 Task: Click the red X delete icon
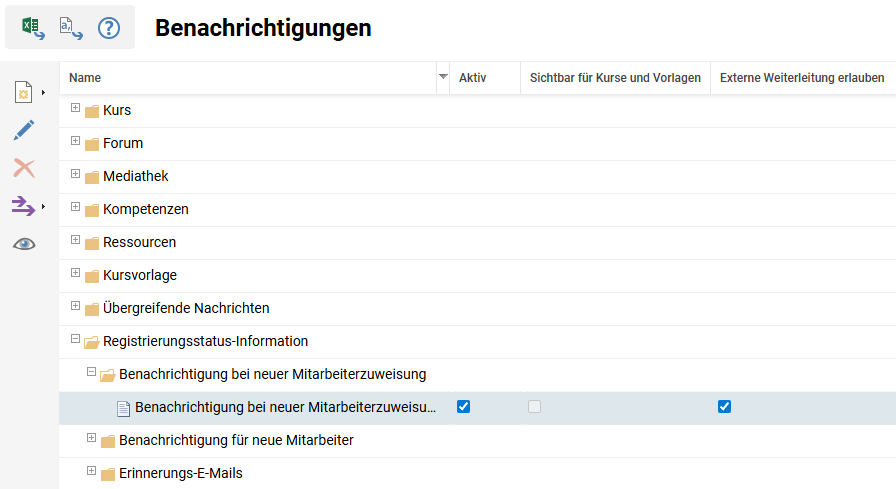23,168
